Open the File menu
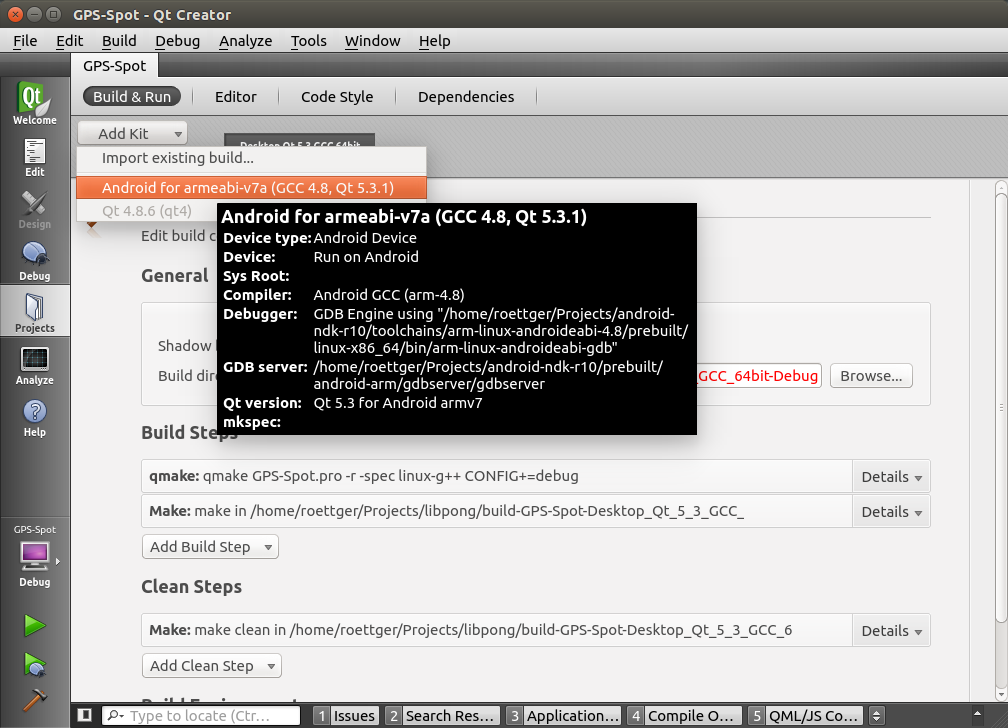The image size is (1008, 728). tap(25, 41)
